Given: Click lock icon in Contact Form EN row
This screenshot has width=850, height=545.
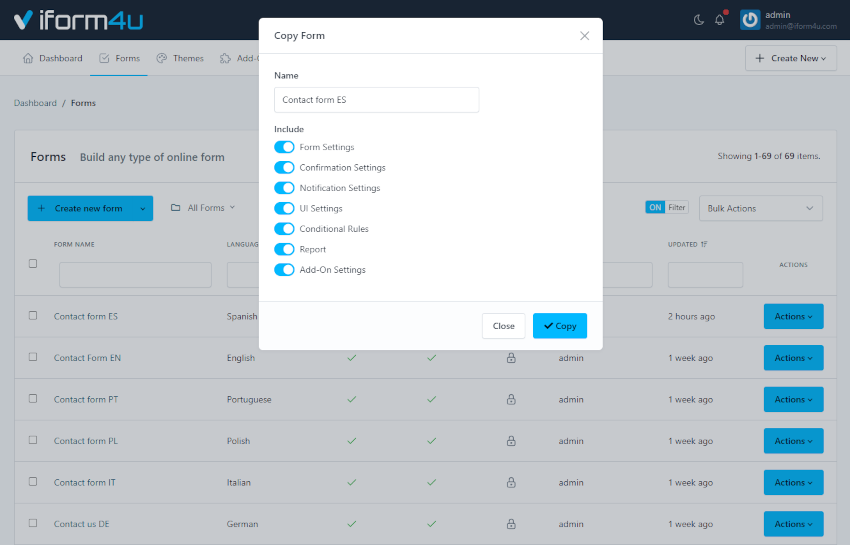Looking at the screenshot, I should 511,358.
